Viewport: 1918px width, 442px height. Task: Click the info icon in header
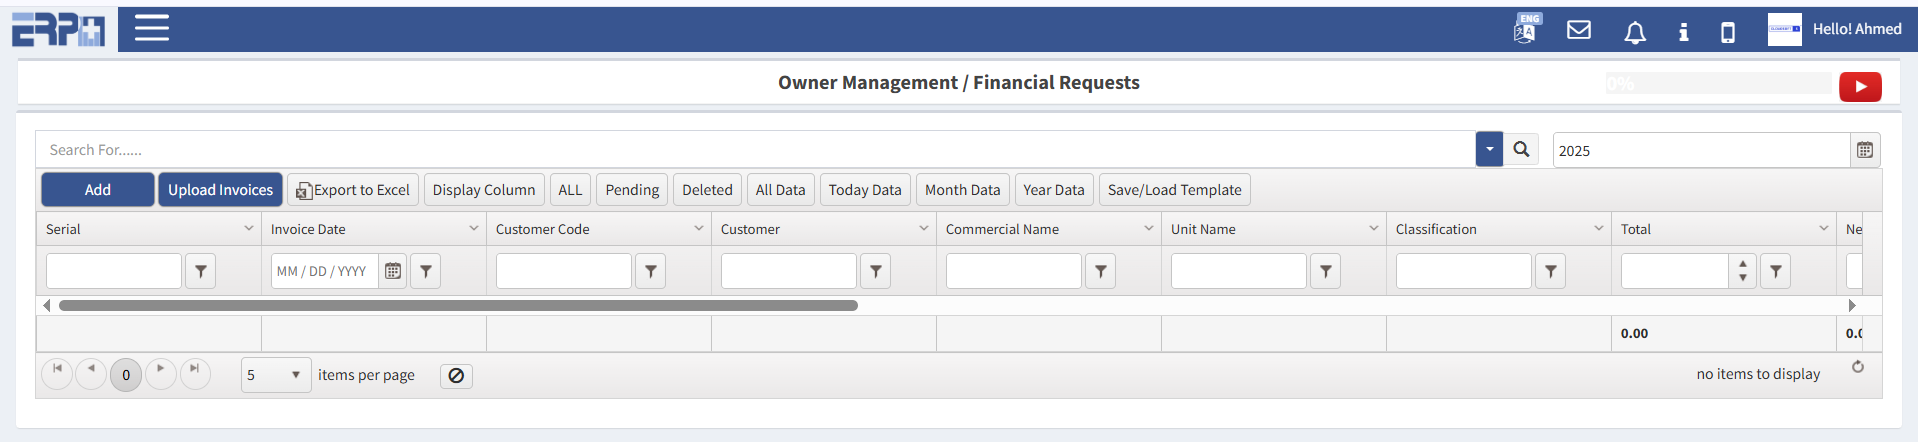tap(1684, 32)
